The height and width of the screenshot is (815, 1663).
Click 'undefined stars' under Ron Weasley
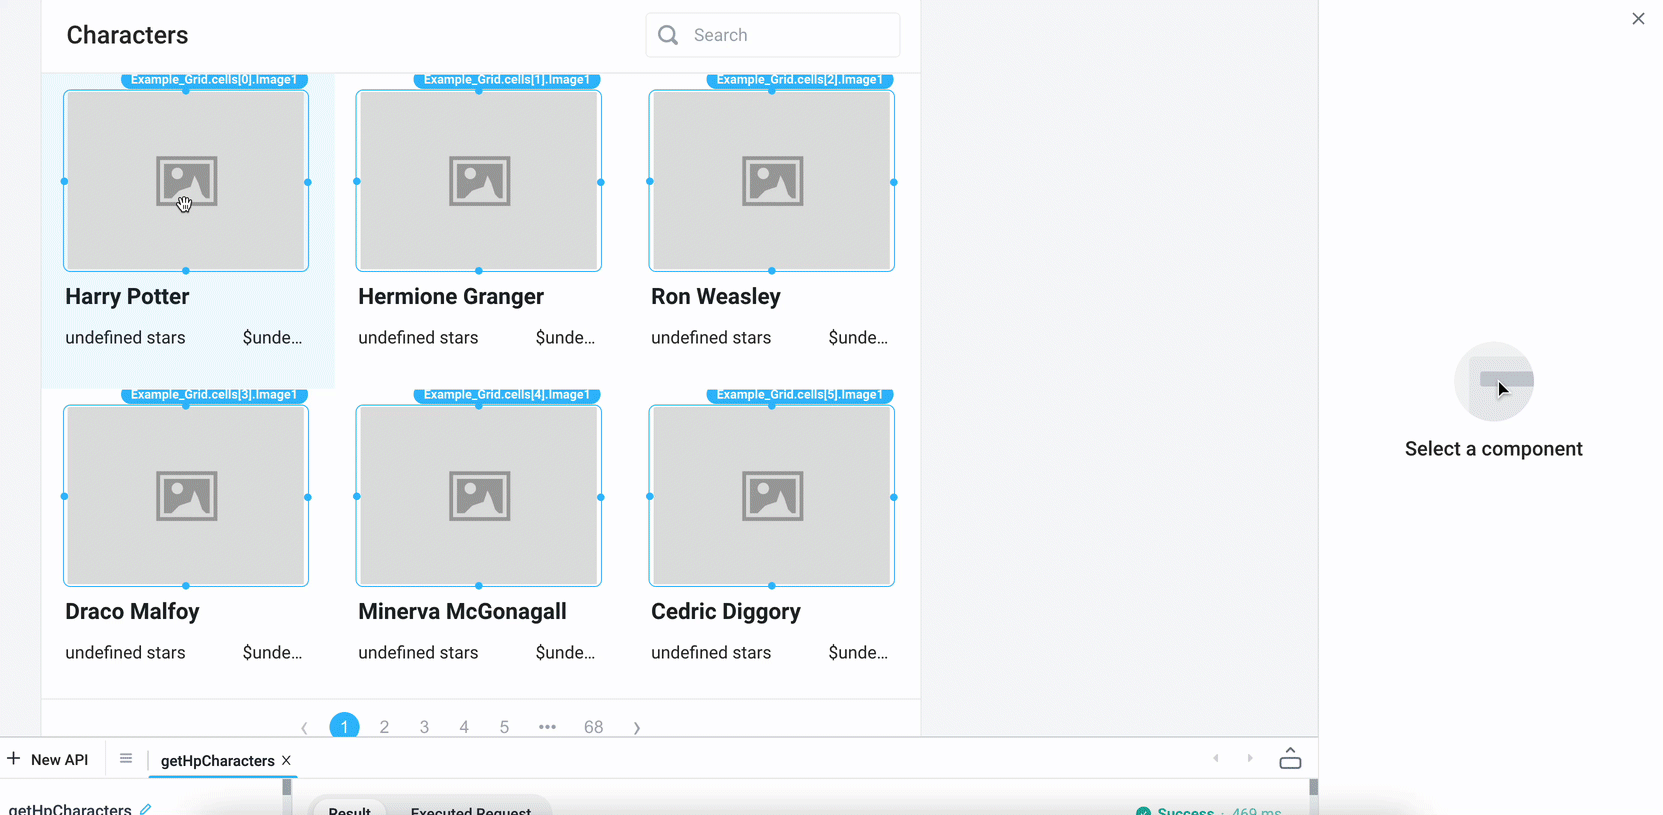point(711,338)
